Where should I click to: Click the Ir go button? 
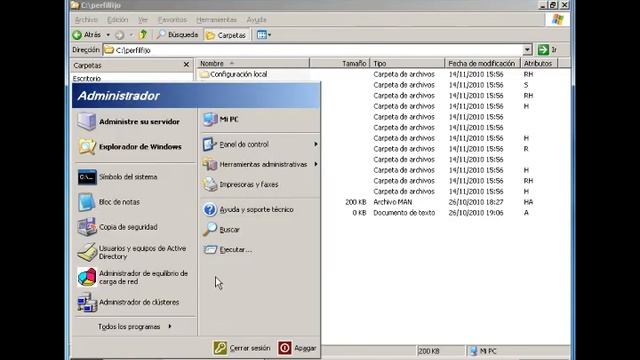click(547, 50)
